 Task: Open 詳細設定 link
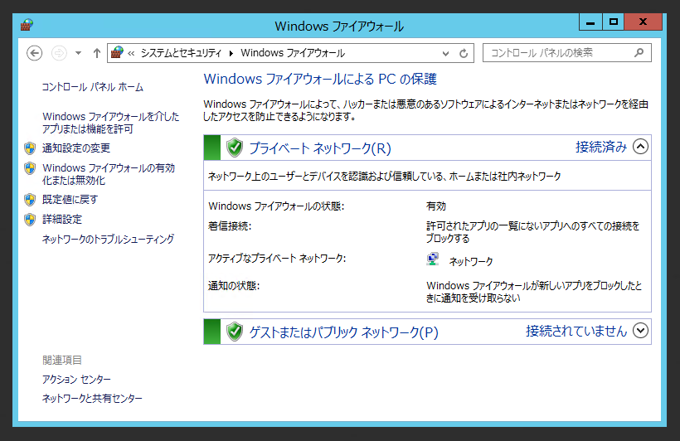pyautogui.click(x=62, y=219)
